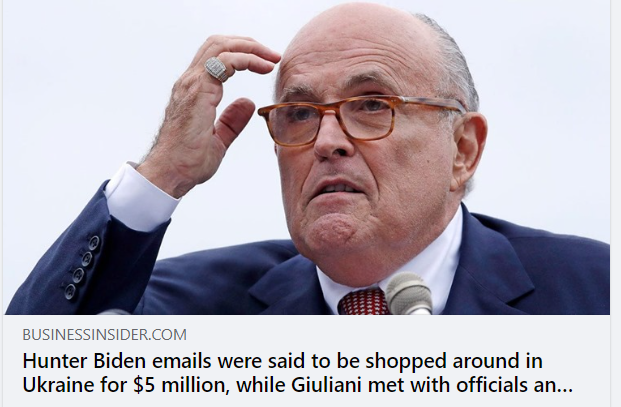Click the ring on the raised hand

217,69
